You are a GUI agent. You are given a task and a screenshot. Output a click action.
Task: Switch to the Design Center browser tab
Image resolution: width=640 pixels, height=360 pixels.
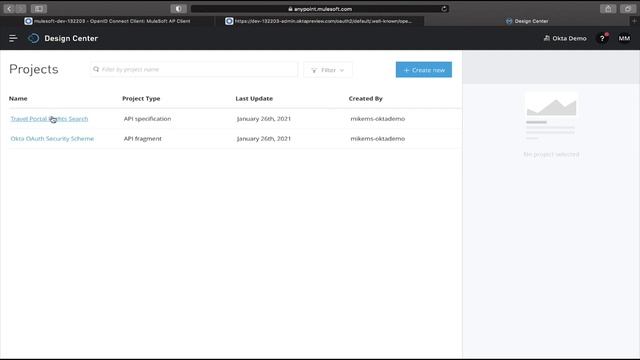(x=527, y=21)
